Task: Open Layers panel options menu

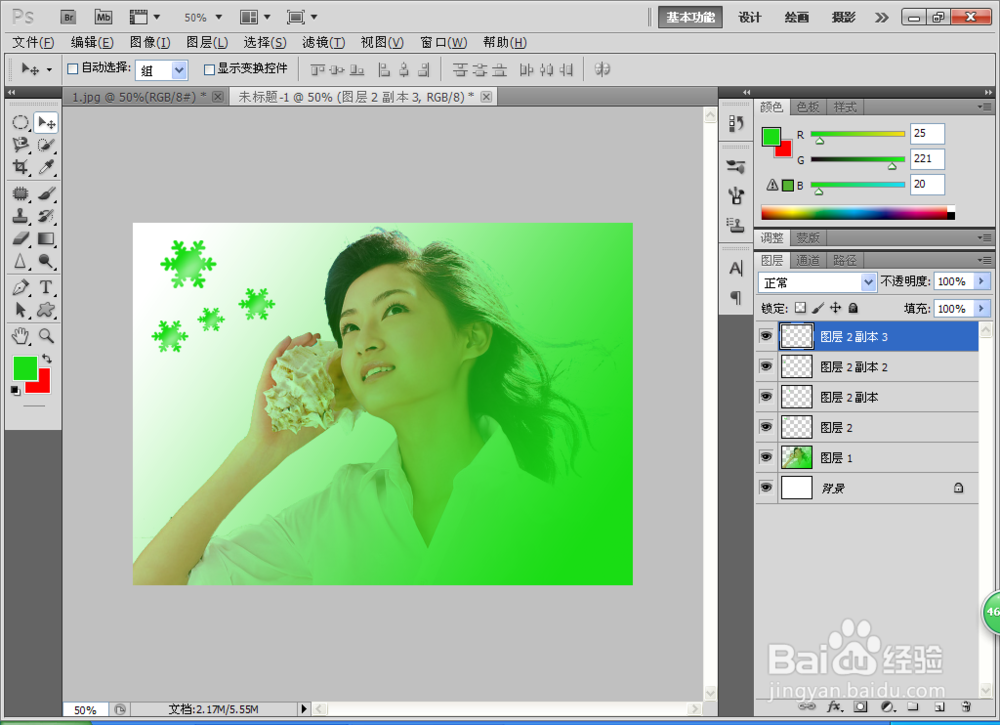Action: click(x=985, y=260)
